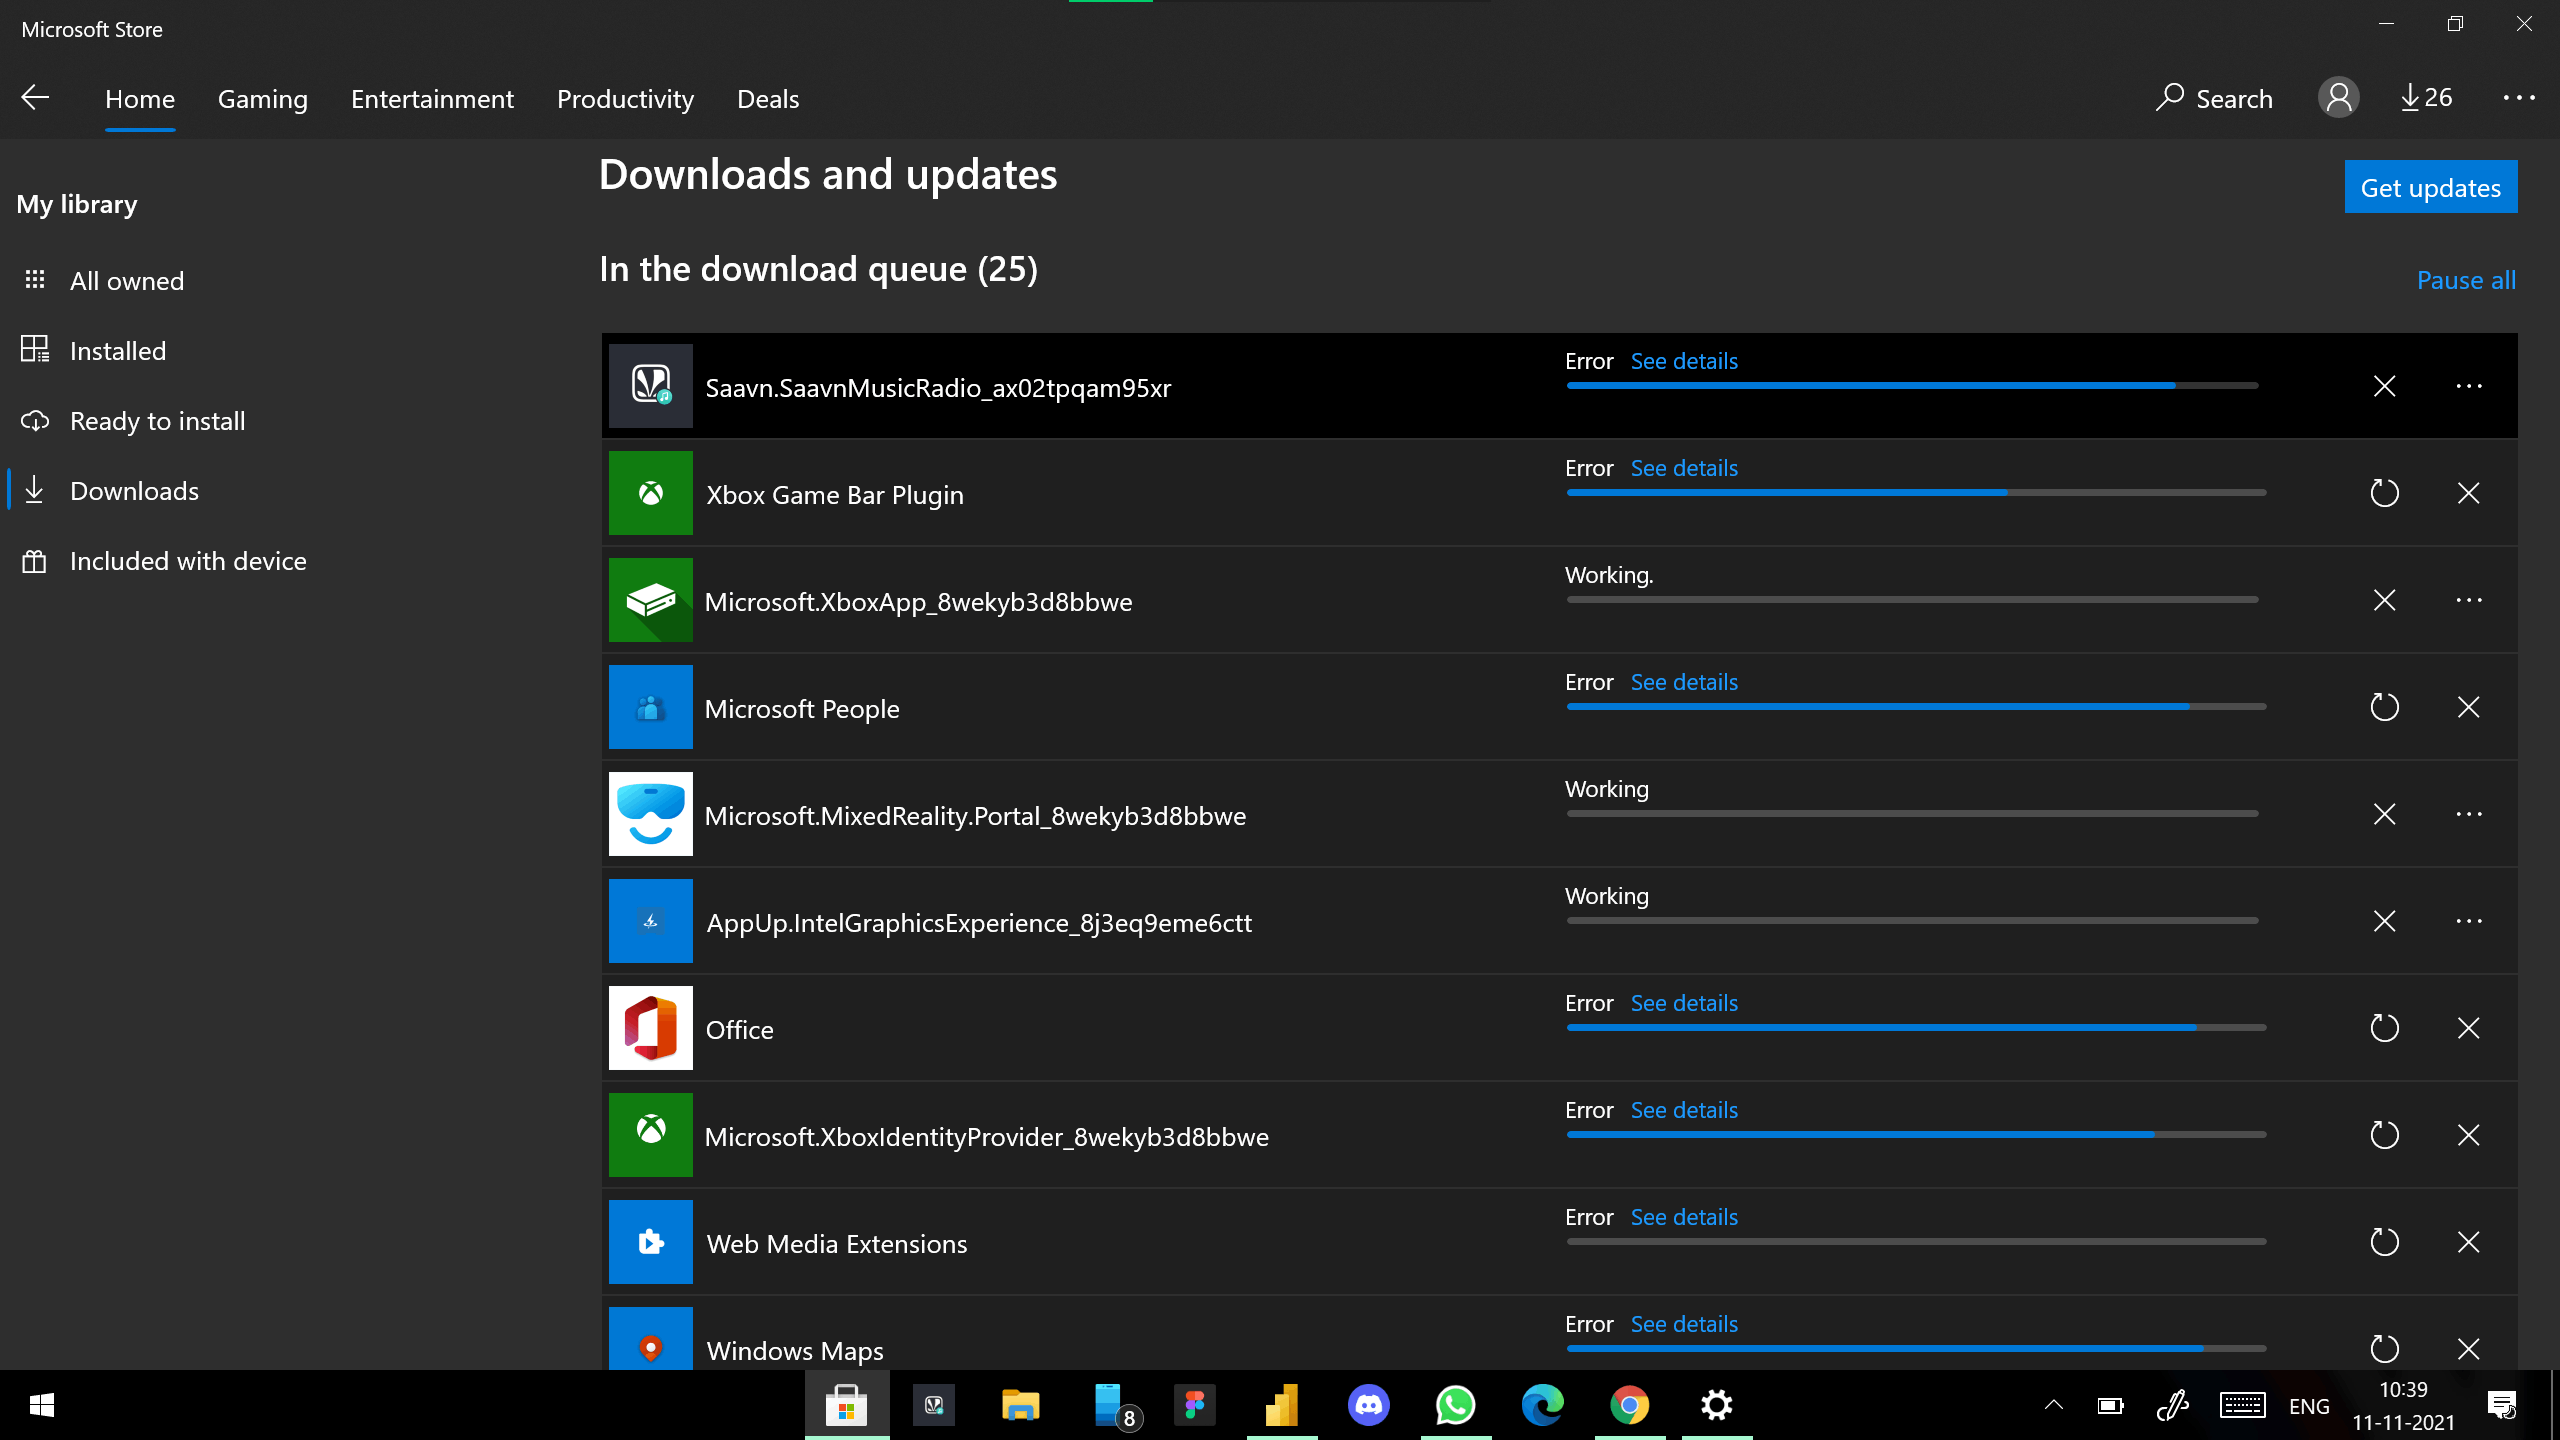The width and height of the screenshot is (2560, 1440).
Task: Show hidden system tray icons
Action: coord(2053,1405)
